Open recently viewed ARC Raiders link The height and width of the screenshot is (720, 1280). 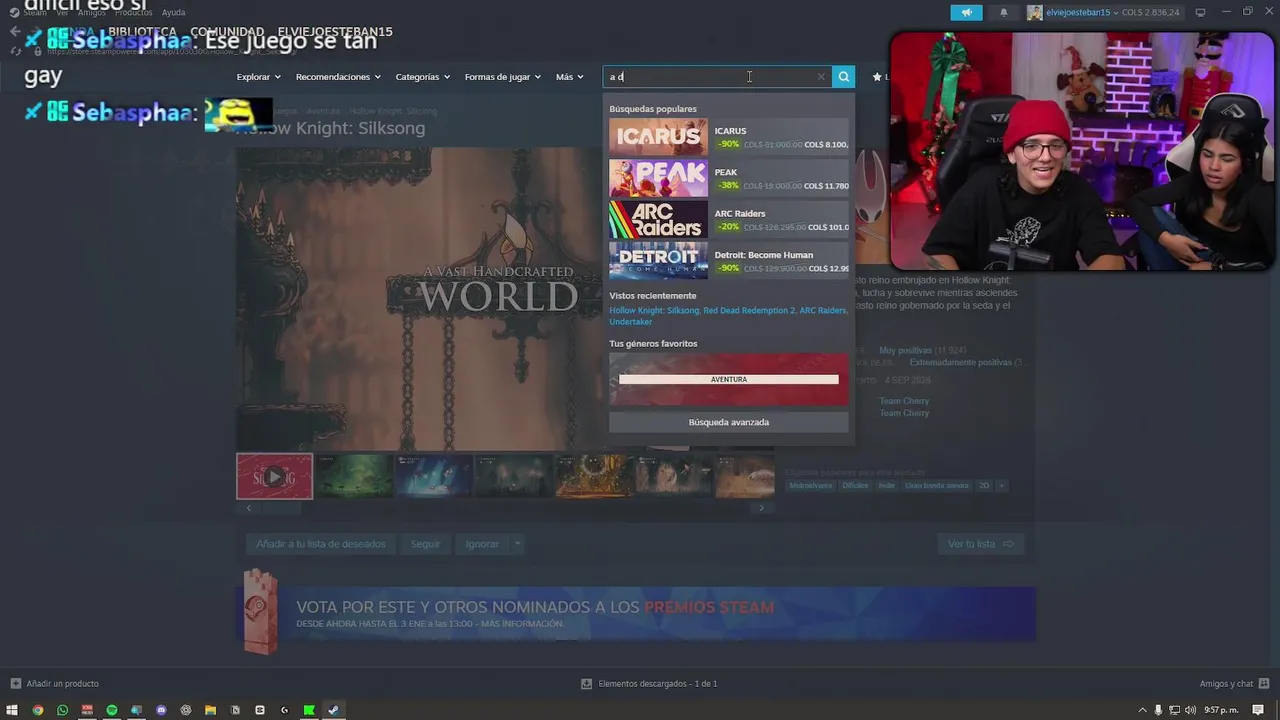pos(822,311)
